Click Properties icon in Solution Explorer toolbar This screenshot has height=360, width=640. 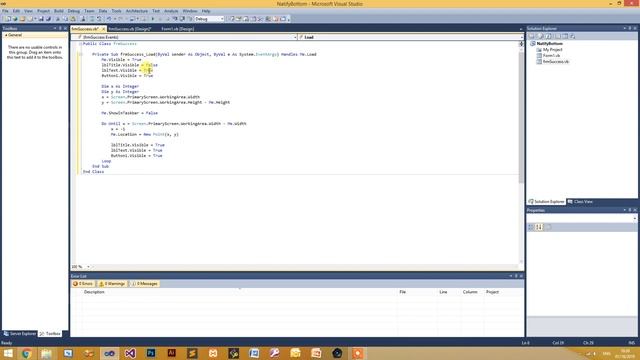(531, 36)
